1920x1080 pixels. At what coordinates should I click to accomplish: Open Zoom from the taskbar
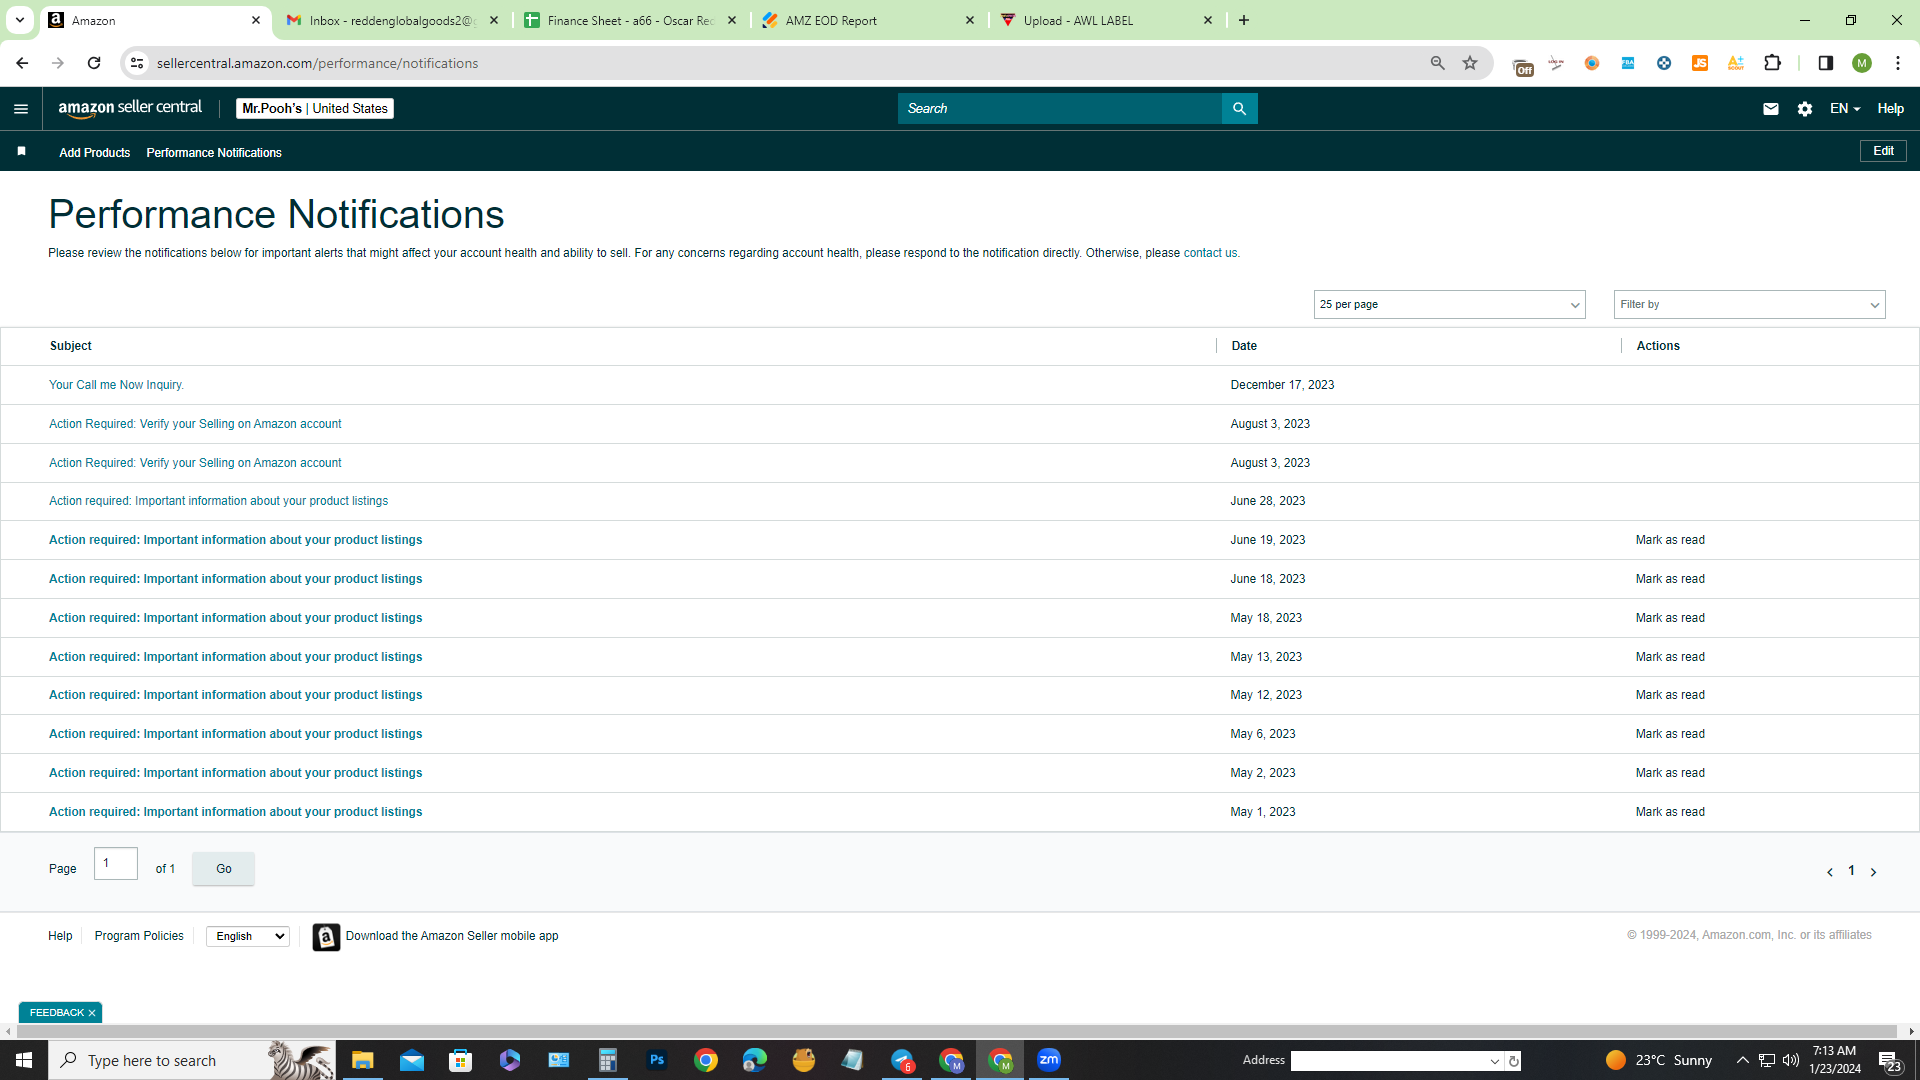point(1049,1060)
